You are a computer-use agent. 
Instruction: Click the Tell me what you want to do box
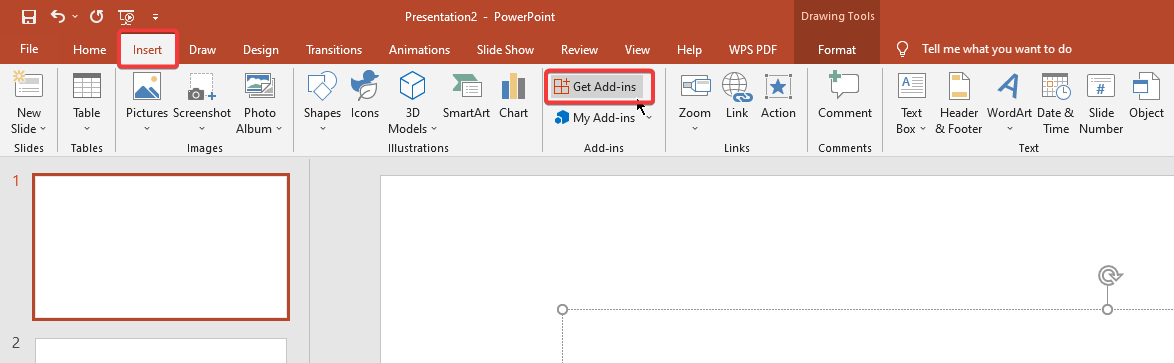(997, 49)
